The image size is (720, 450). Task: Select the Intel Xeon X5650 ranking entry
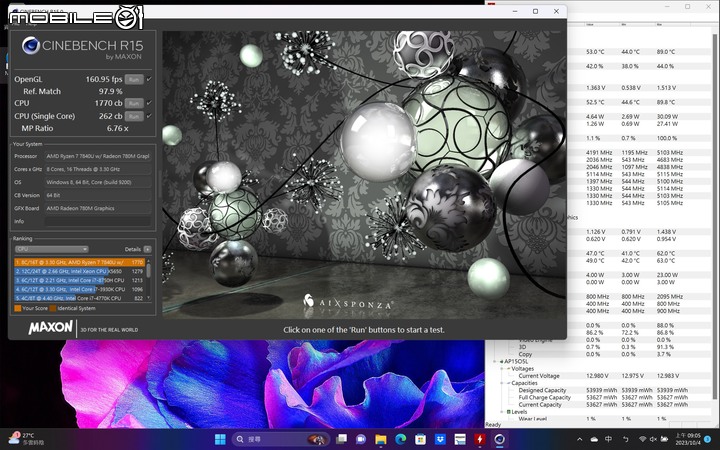[x=79, y=271]
